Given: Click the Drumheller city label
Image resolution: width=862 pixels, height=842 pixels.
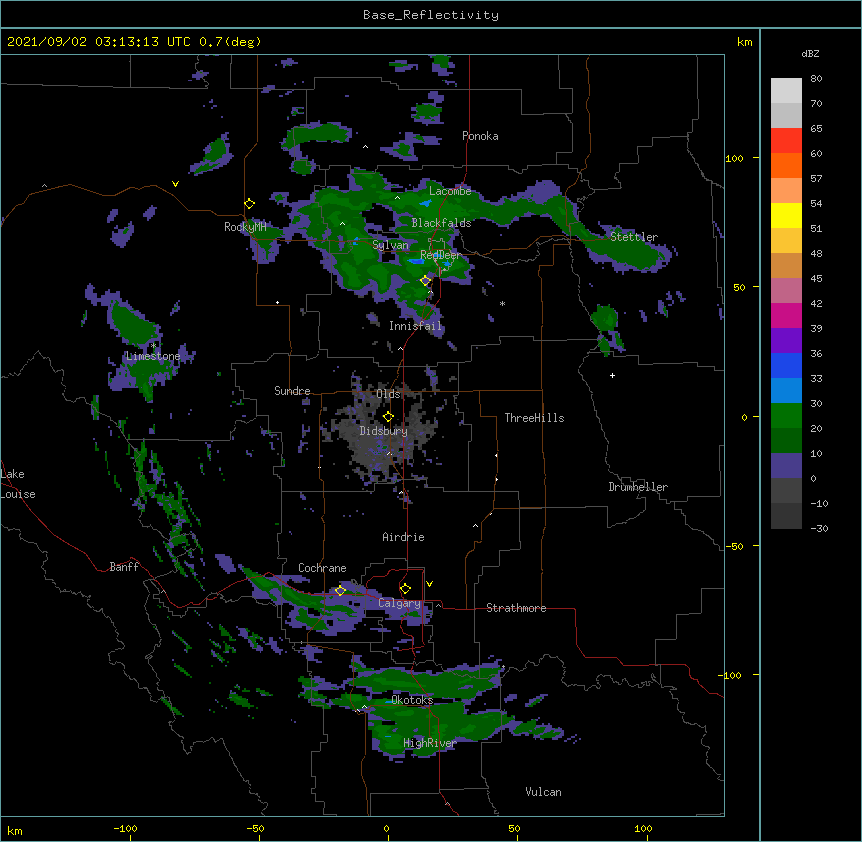Looking at the screenshot, I should point(638,487).
